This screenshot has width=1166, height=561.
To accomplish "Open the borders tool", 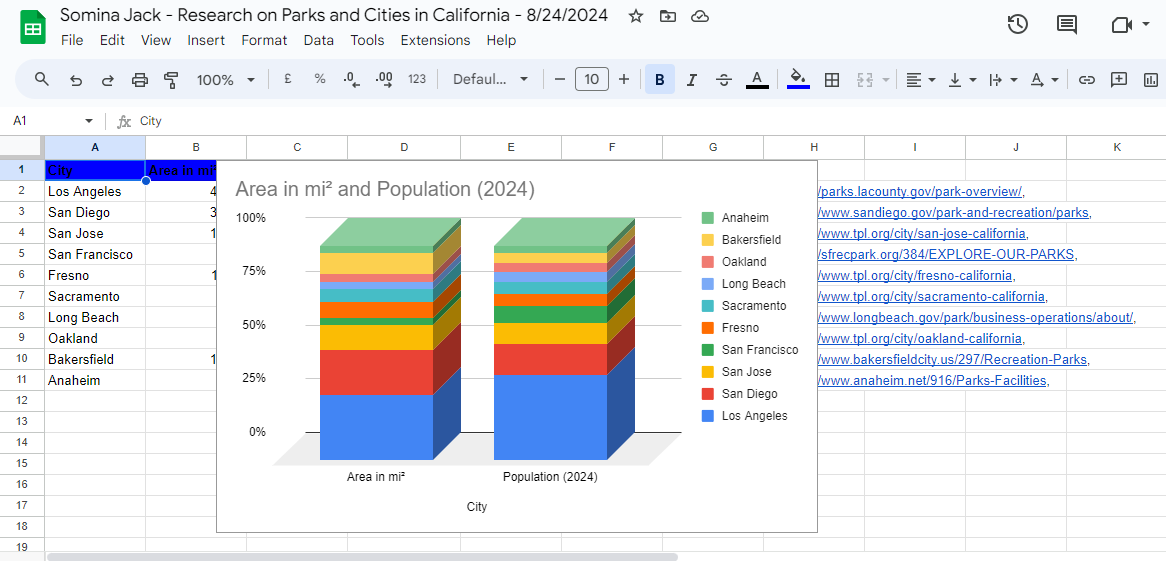I will pyautogui.click(x=832, y=80).
